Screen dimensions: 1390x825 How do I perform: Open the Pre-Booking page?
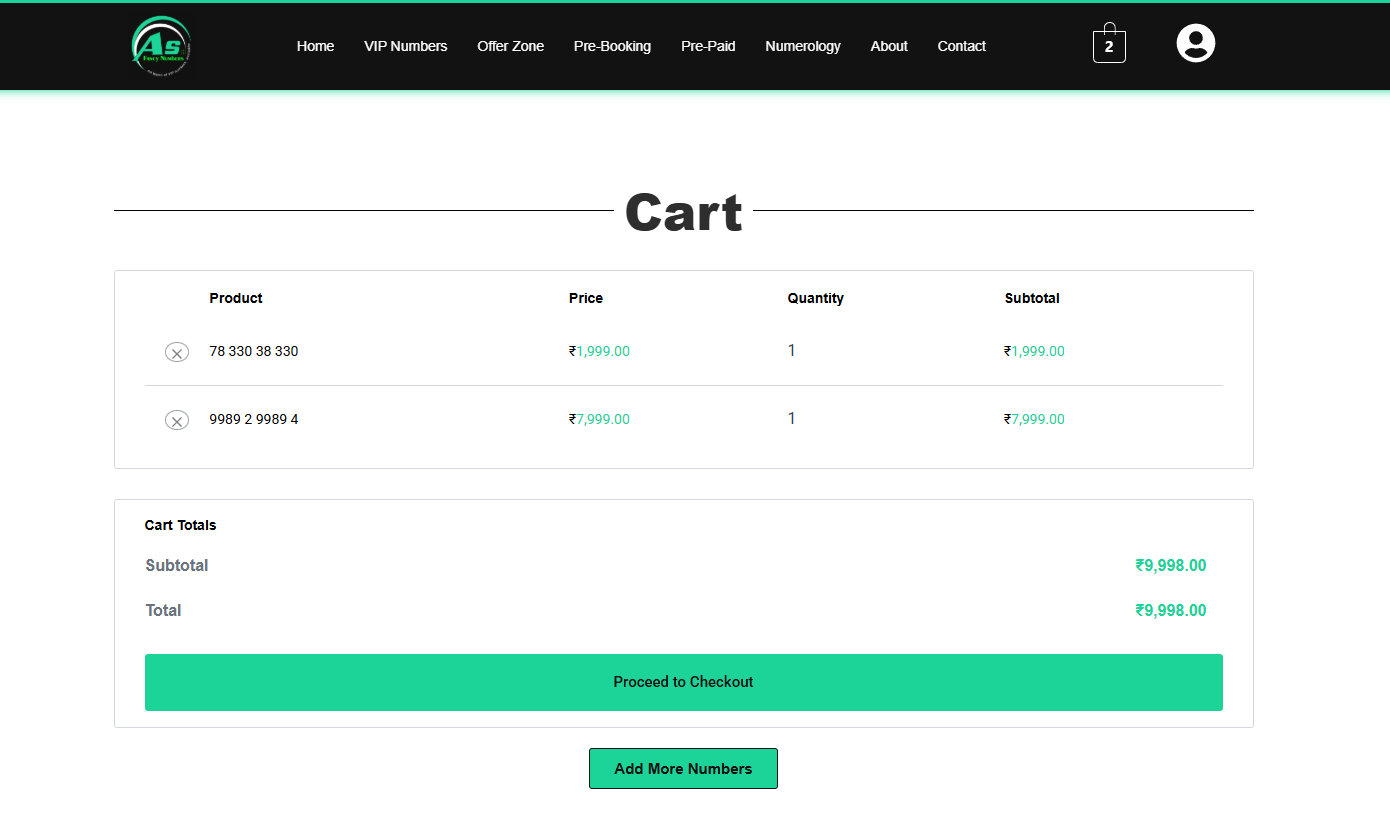pyautogui.click(x=612, y=46)
